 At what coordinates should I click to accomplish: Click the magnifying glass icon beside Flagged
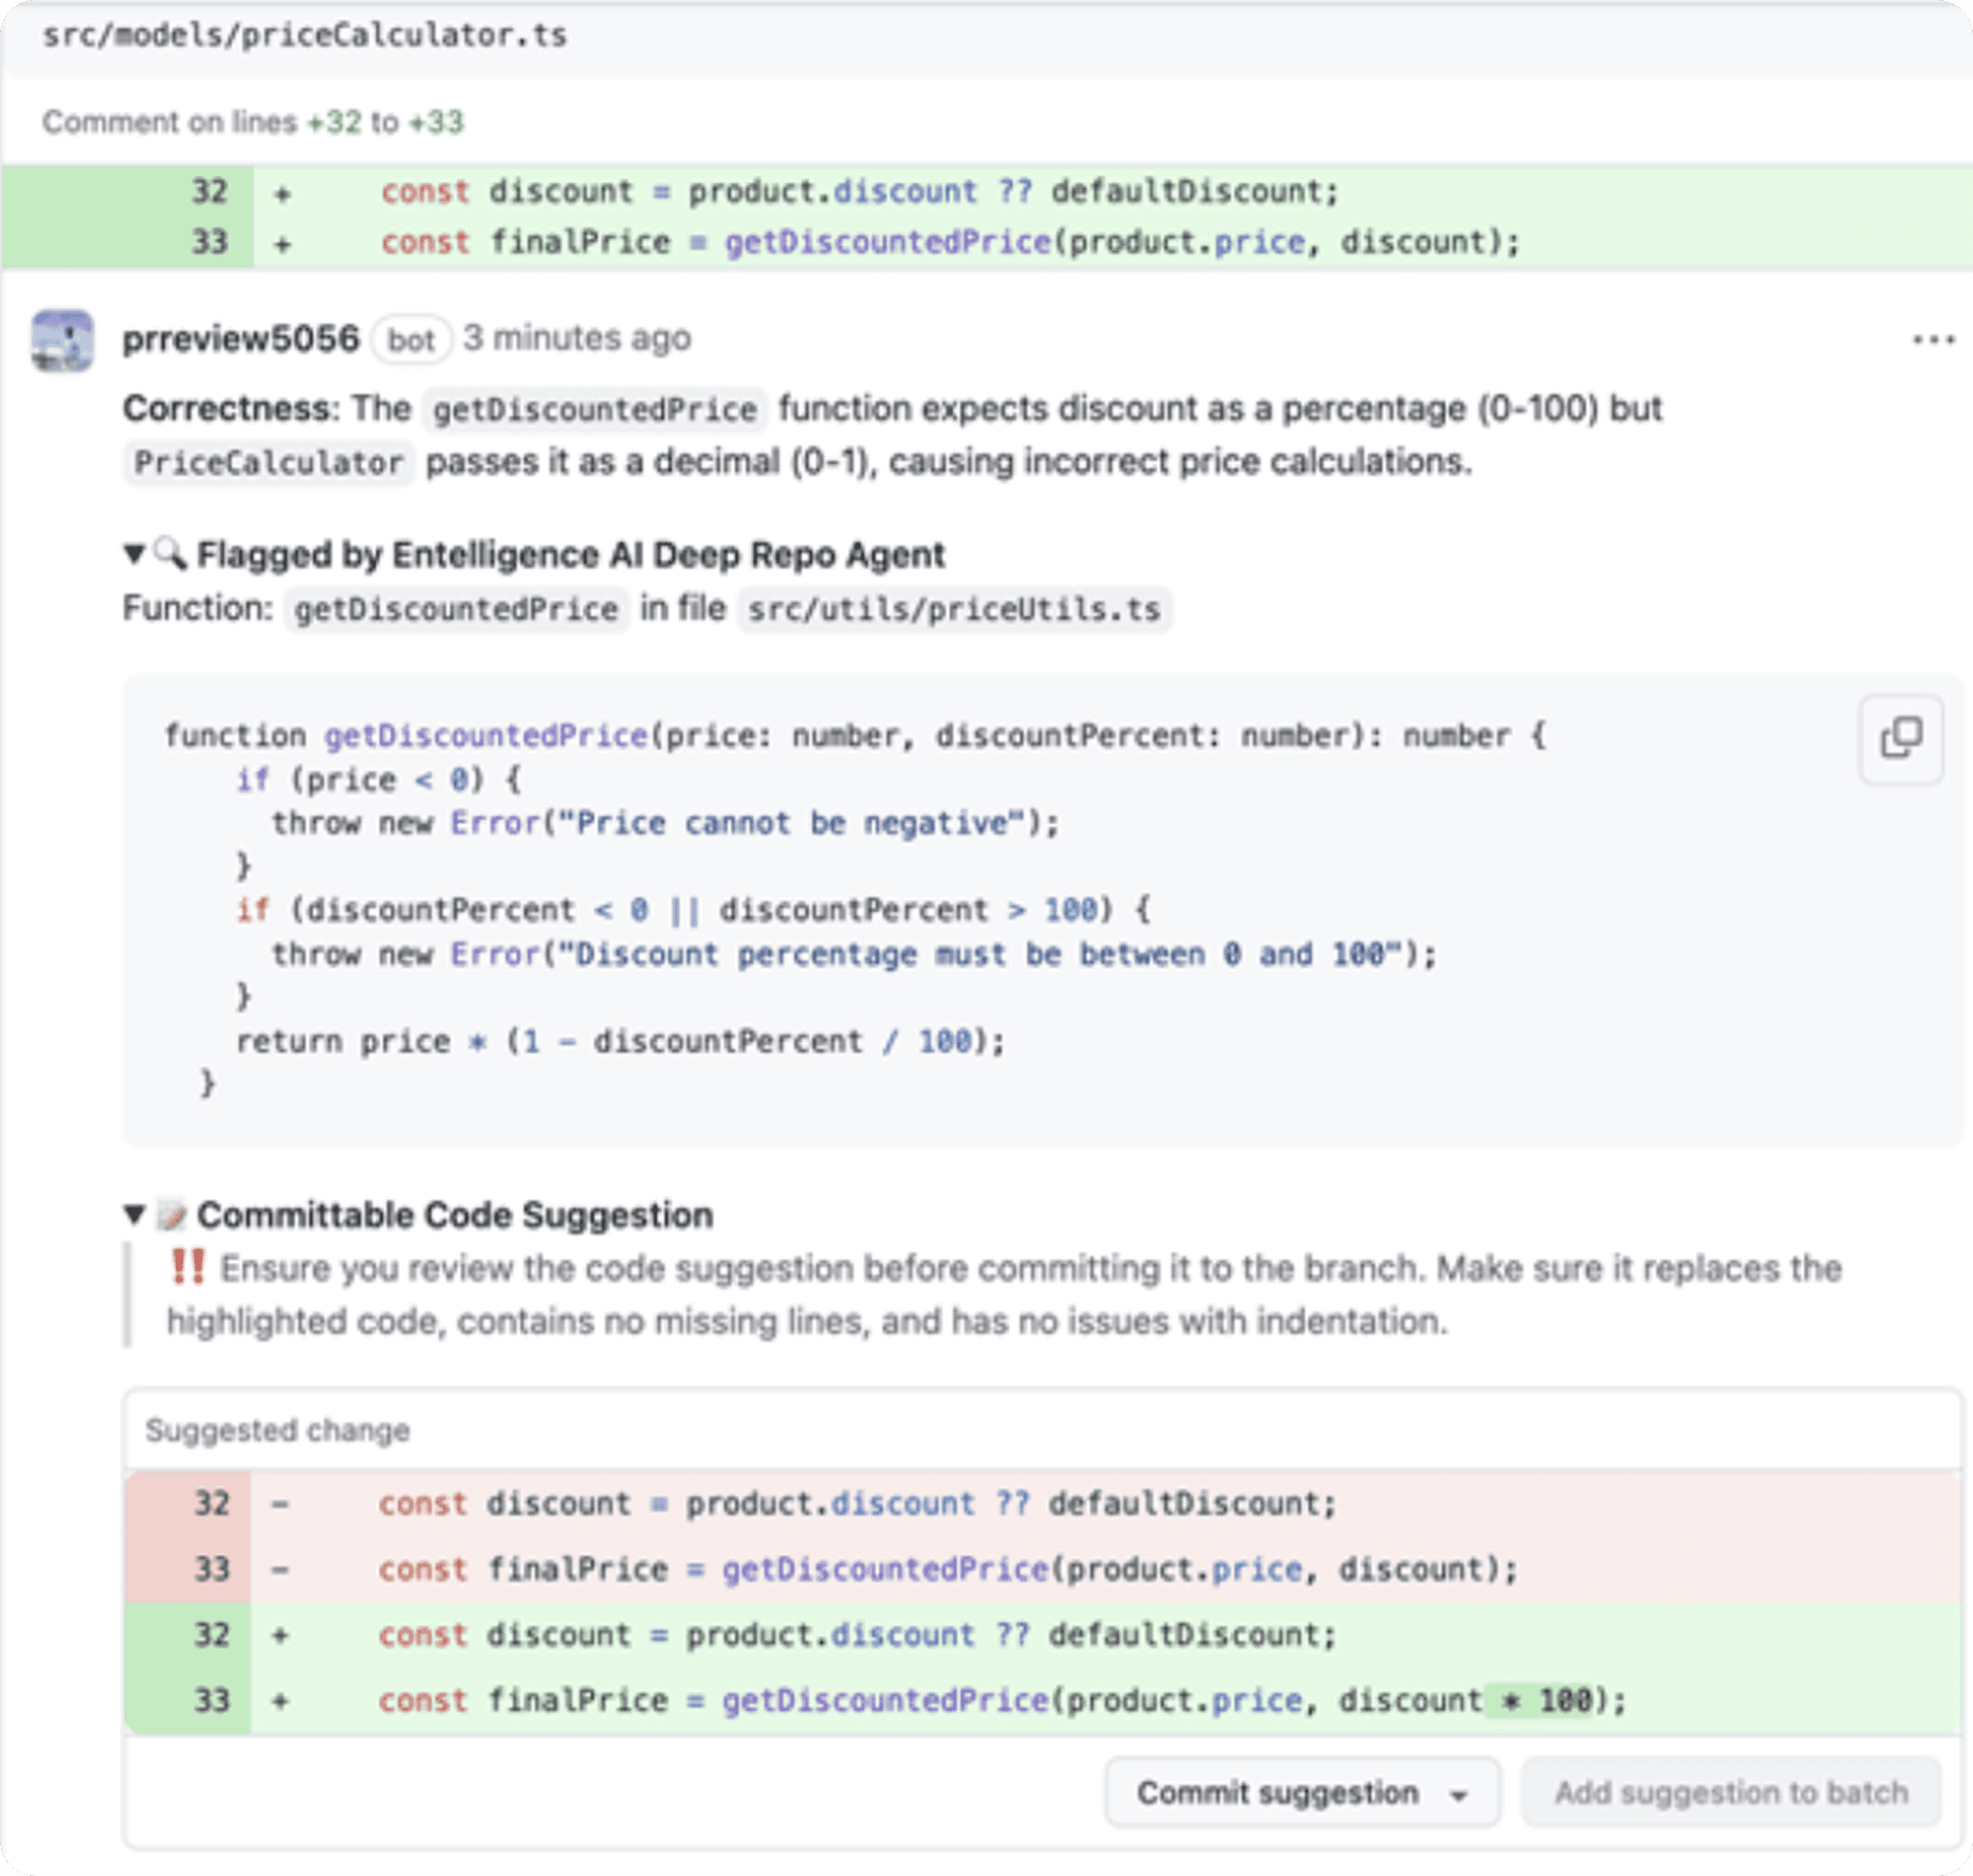(x=170, y=553)
